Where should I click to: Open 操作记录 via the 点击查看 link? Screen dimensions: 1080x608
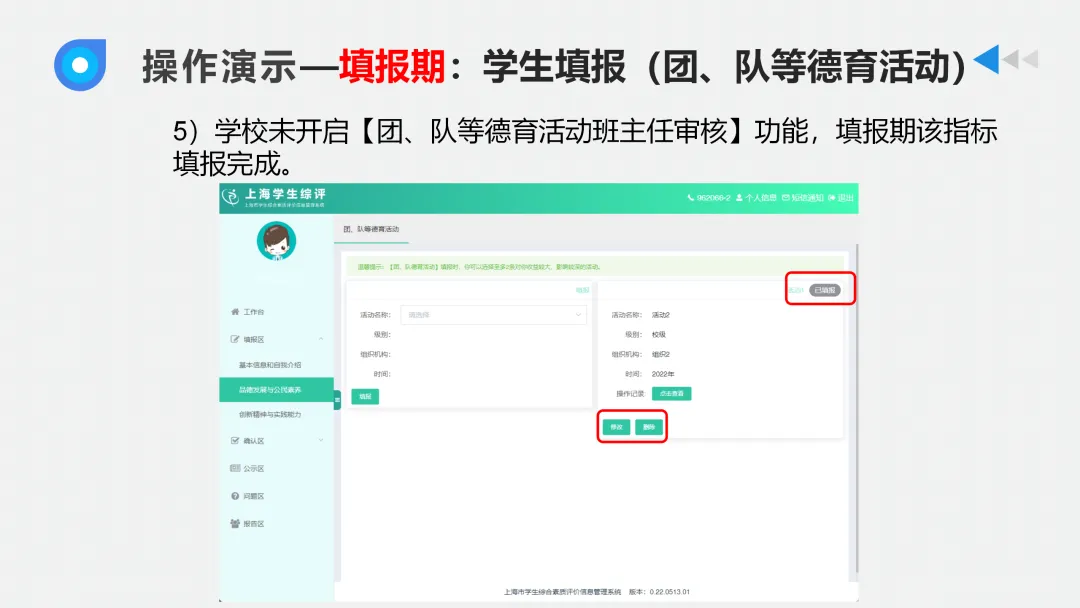[672, 394]
